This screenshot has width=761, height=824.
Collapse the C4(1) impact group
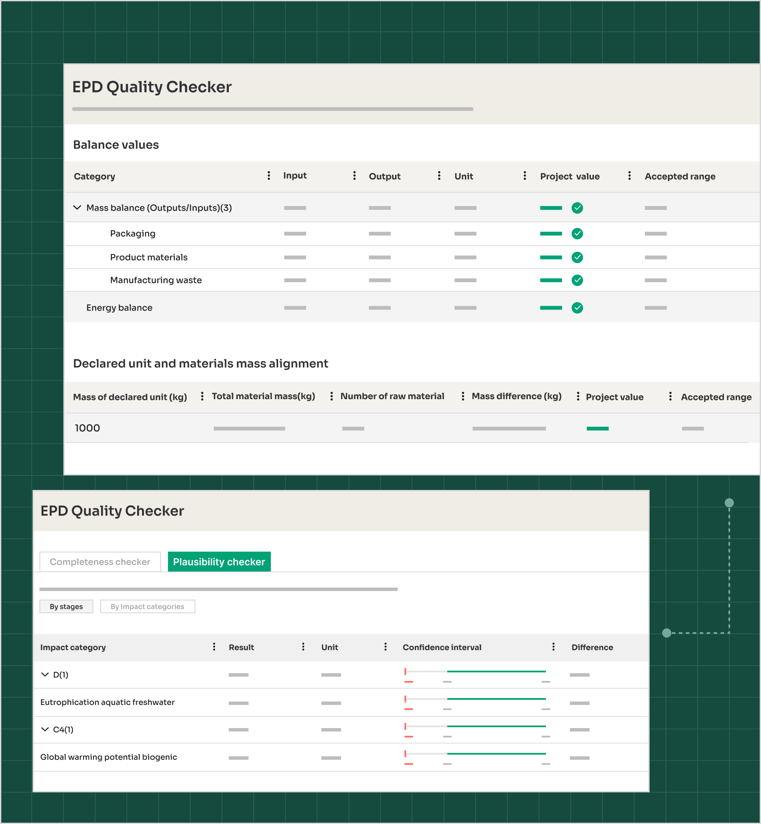tap(45, 730)
